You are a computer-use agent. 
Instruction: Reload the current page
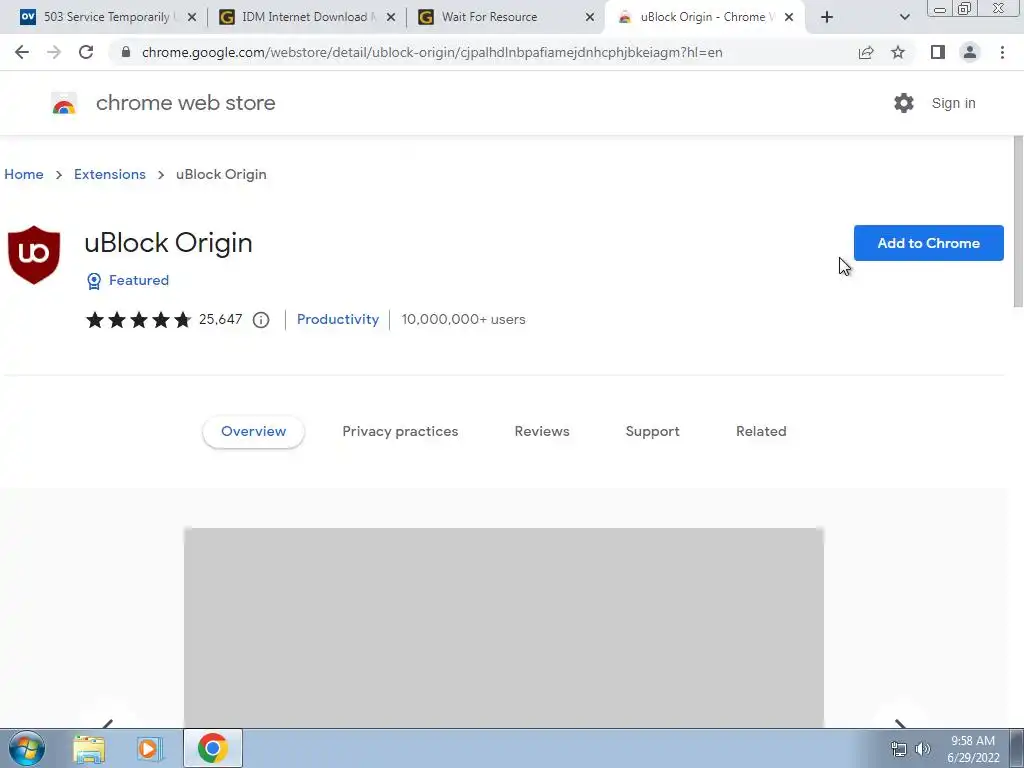pos(86,52)
